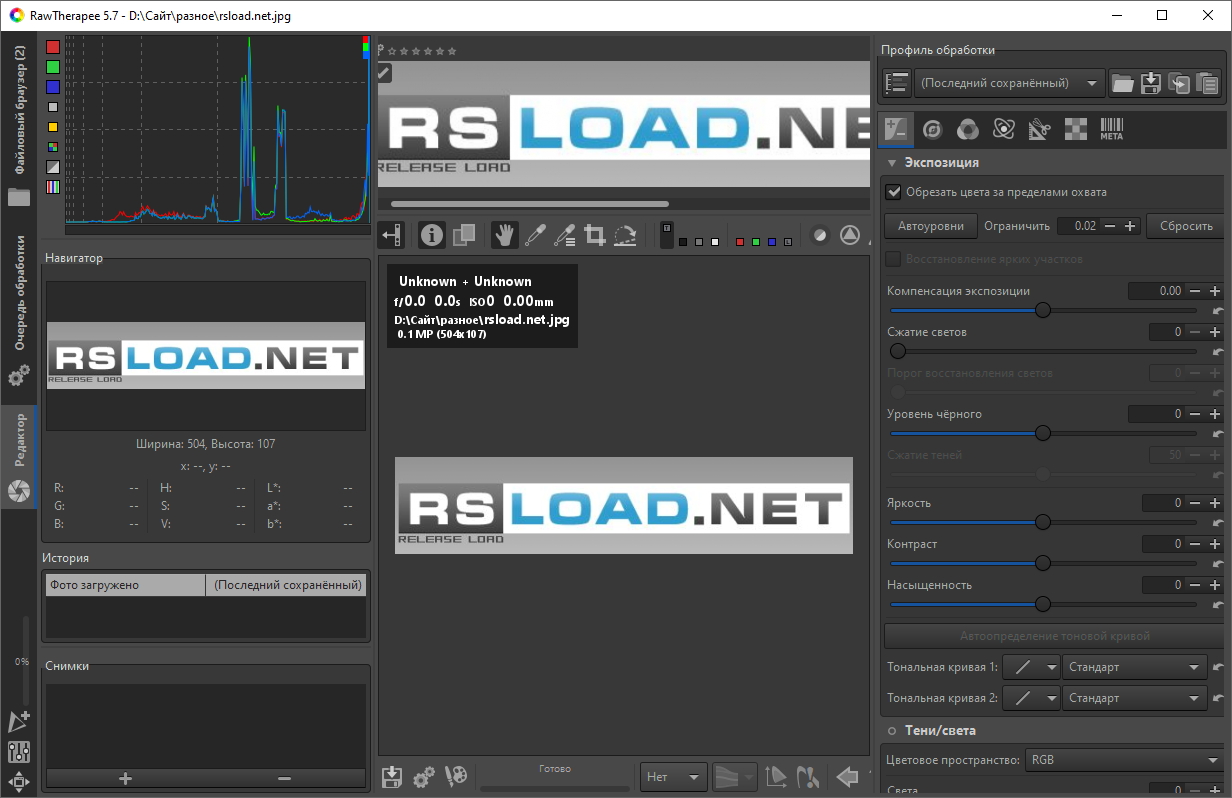Viewport: 1232px width, 798px height.
Task: Select the Crop tool
Action: pos(595,236)
